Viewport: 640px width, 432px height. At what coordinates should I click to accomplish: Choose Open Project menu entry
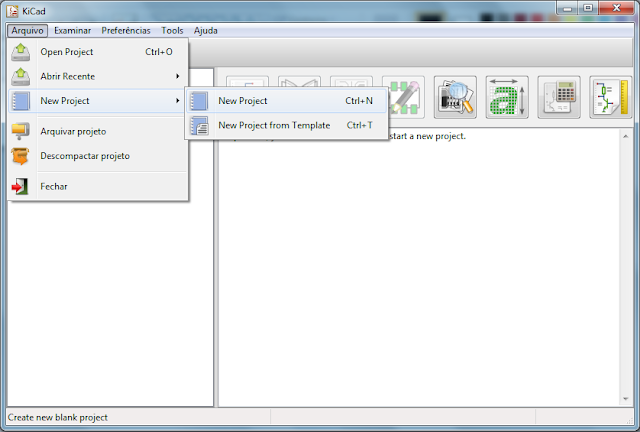click(x=98, y=52)
